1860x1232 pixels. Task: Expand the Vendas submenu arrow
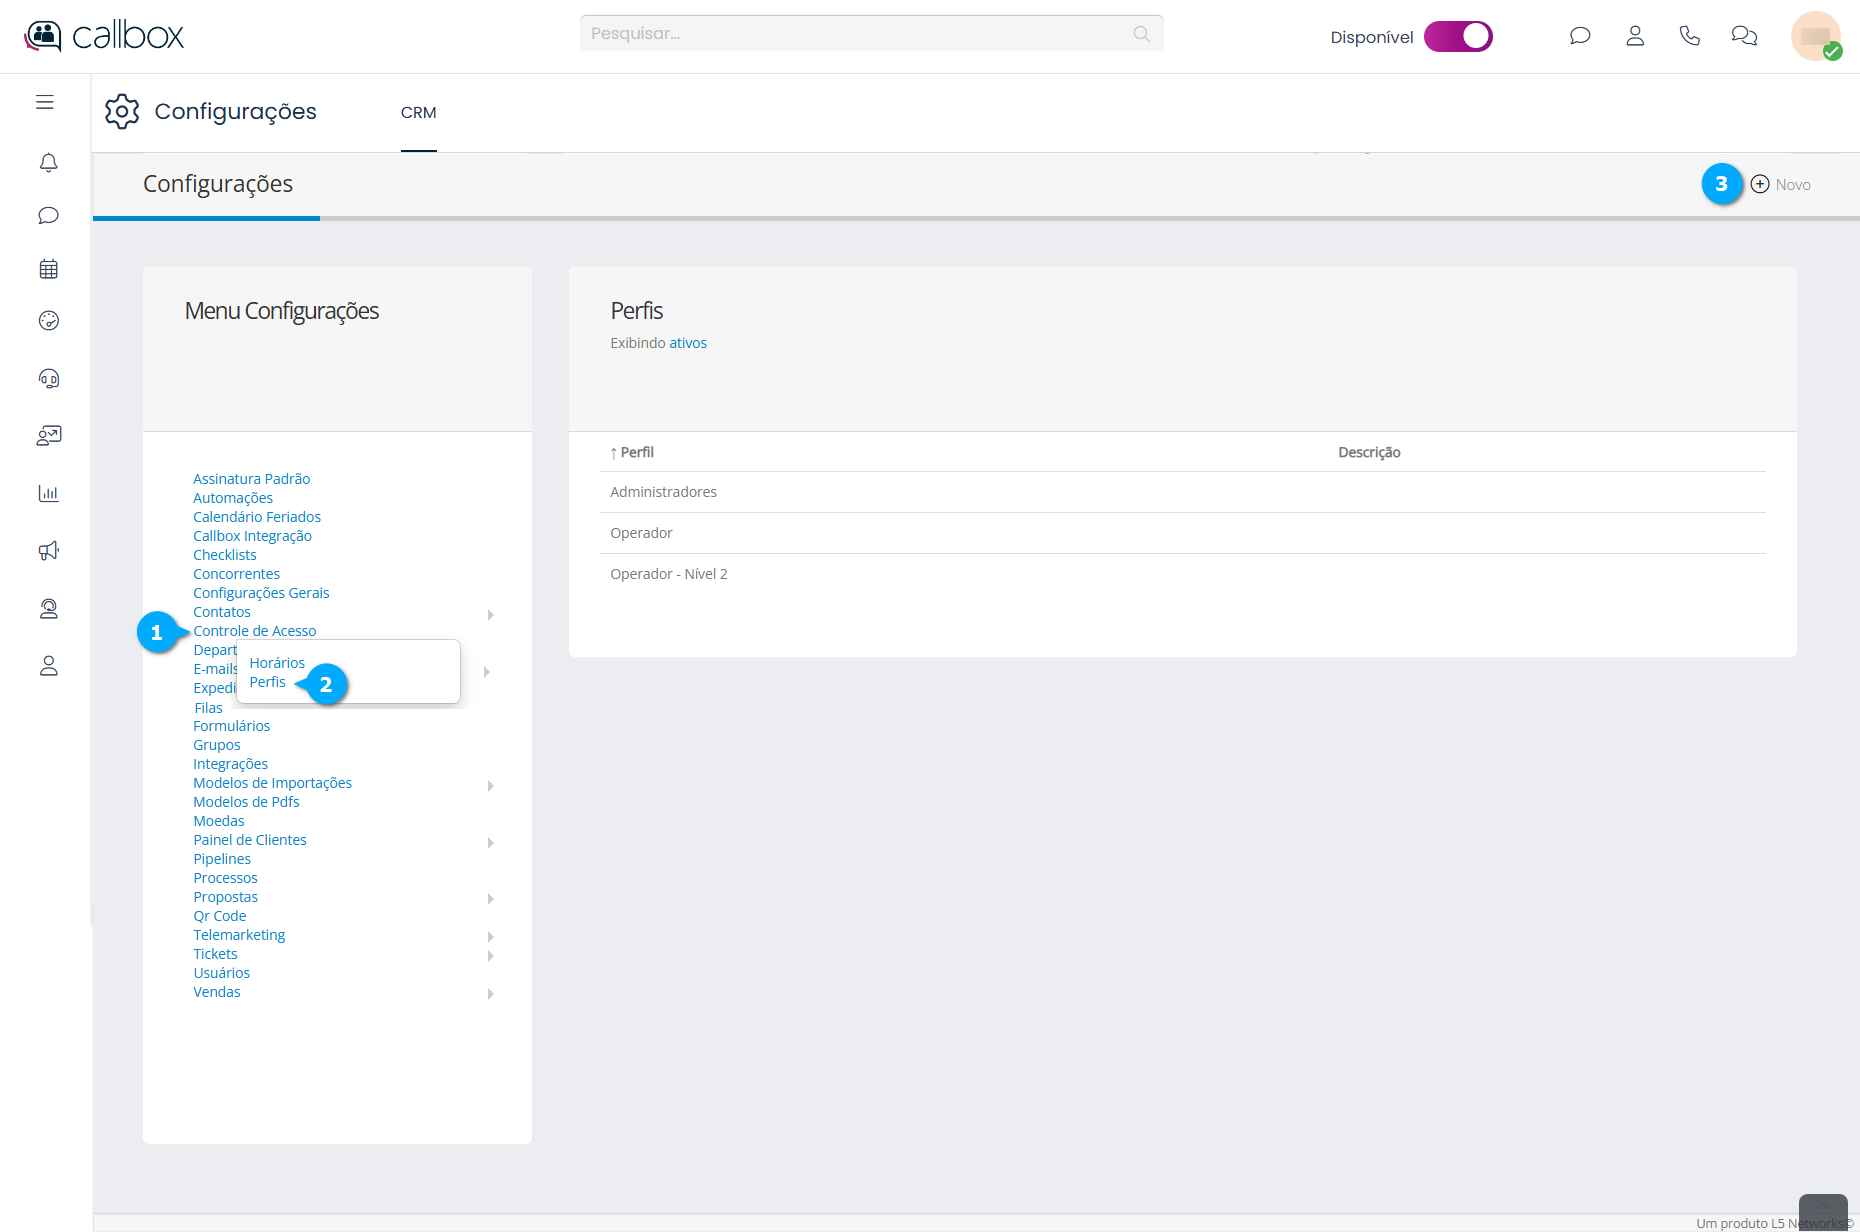click(x=490, y=994)
